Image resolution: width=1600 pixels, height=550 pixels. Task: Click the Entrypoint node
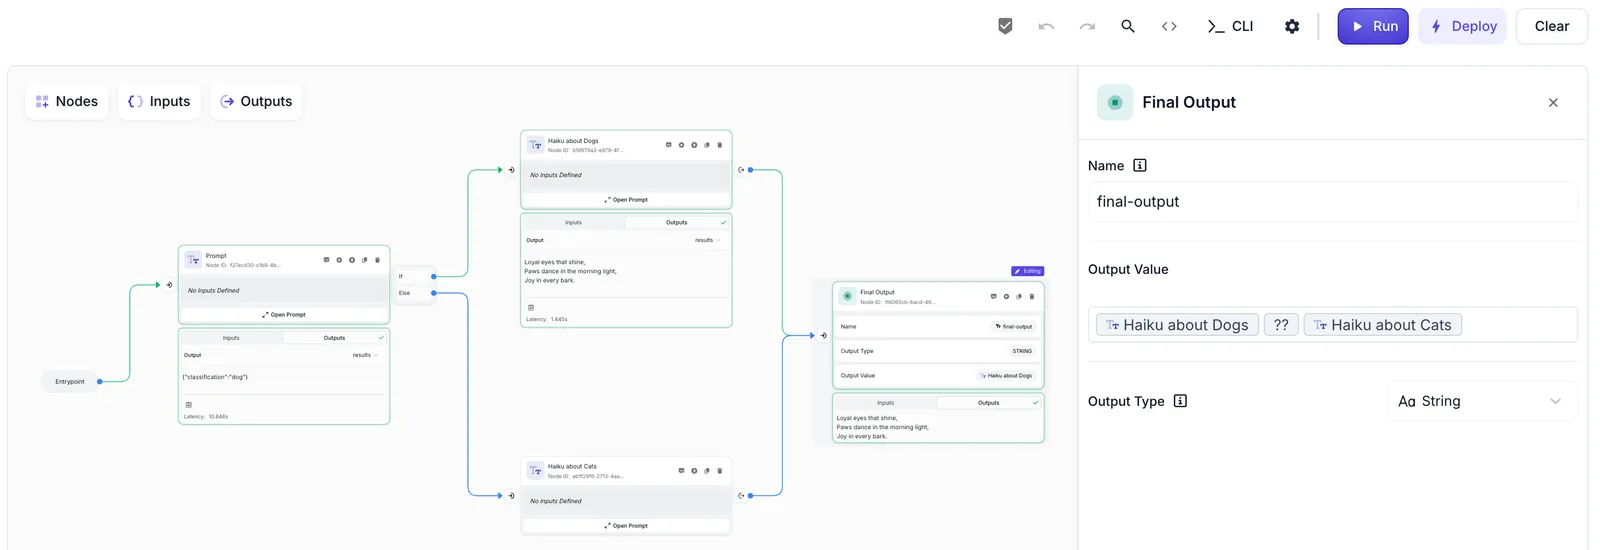70,381
